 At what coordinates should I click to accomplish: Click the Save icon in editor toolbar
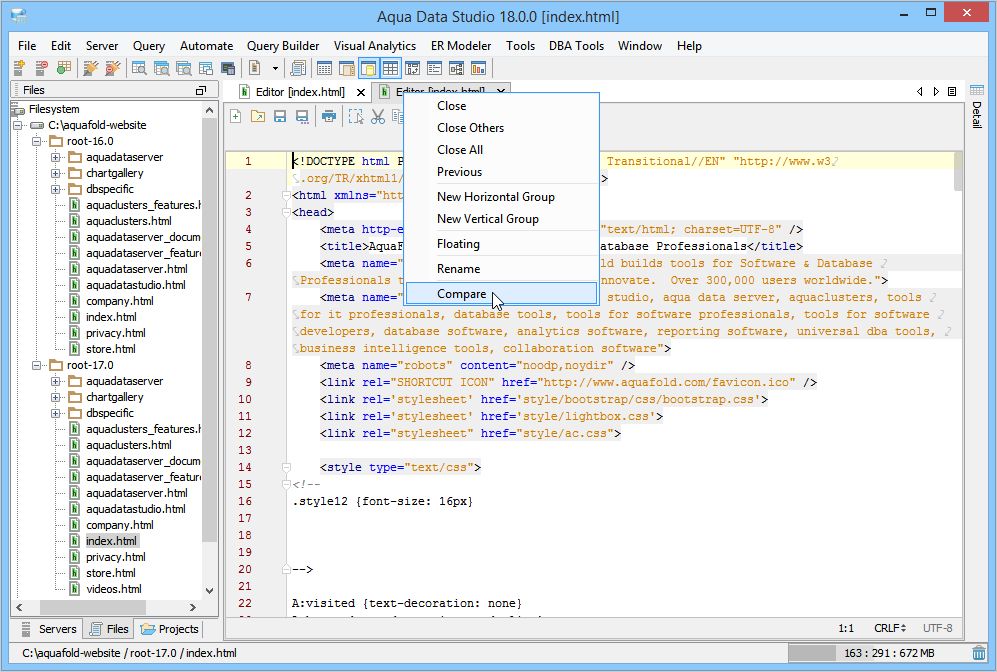point(280,116)
